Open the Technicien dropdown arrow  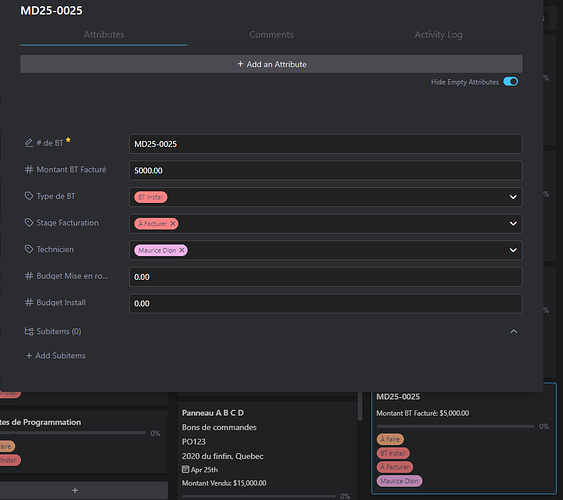[513, 250]
